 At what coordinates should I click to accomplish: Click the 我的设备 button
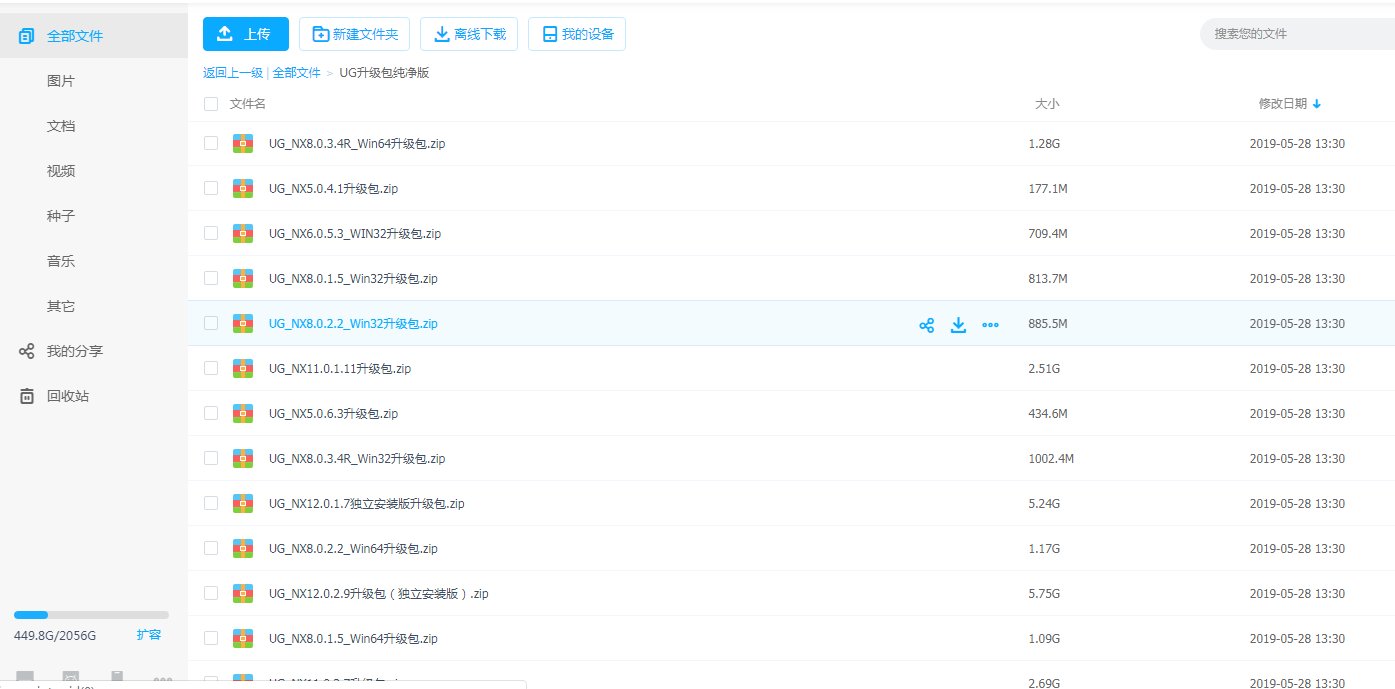[577, 34]
